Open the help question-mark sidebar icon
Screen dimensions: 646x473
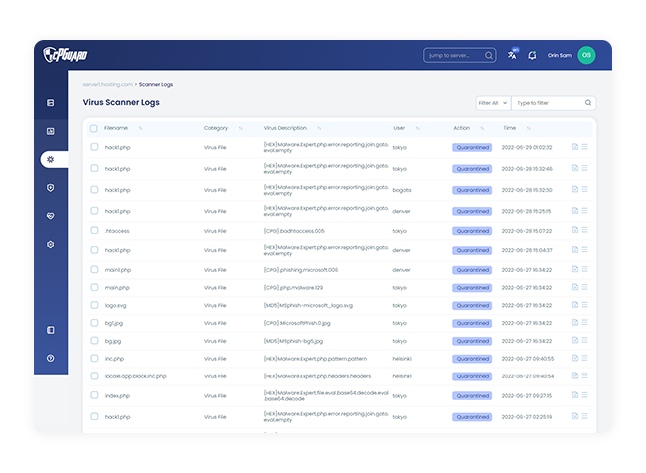pyautogui.click(x=50, y=358)
